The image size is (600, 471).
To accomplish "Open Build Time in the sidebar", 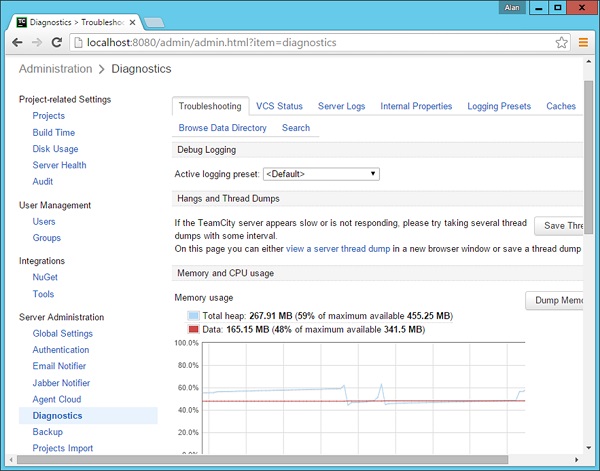I will [x=54, y=132].
